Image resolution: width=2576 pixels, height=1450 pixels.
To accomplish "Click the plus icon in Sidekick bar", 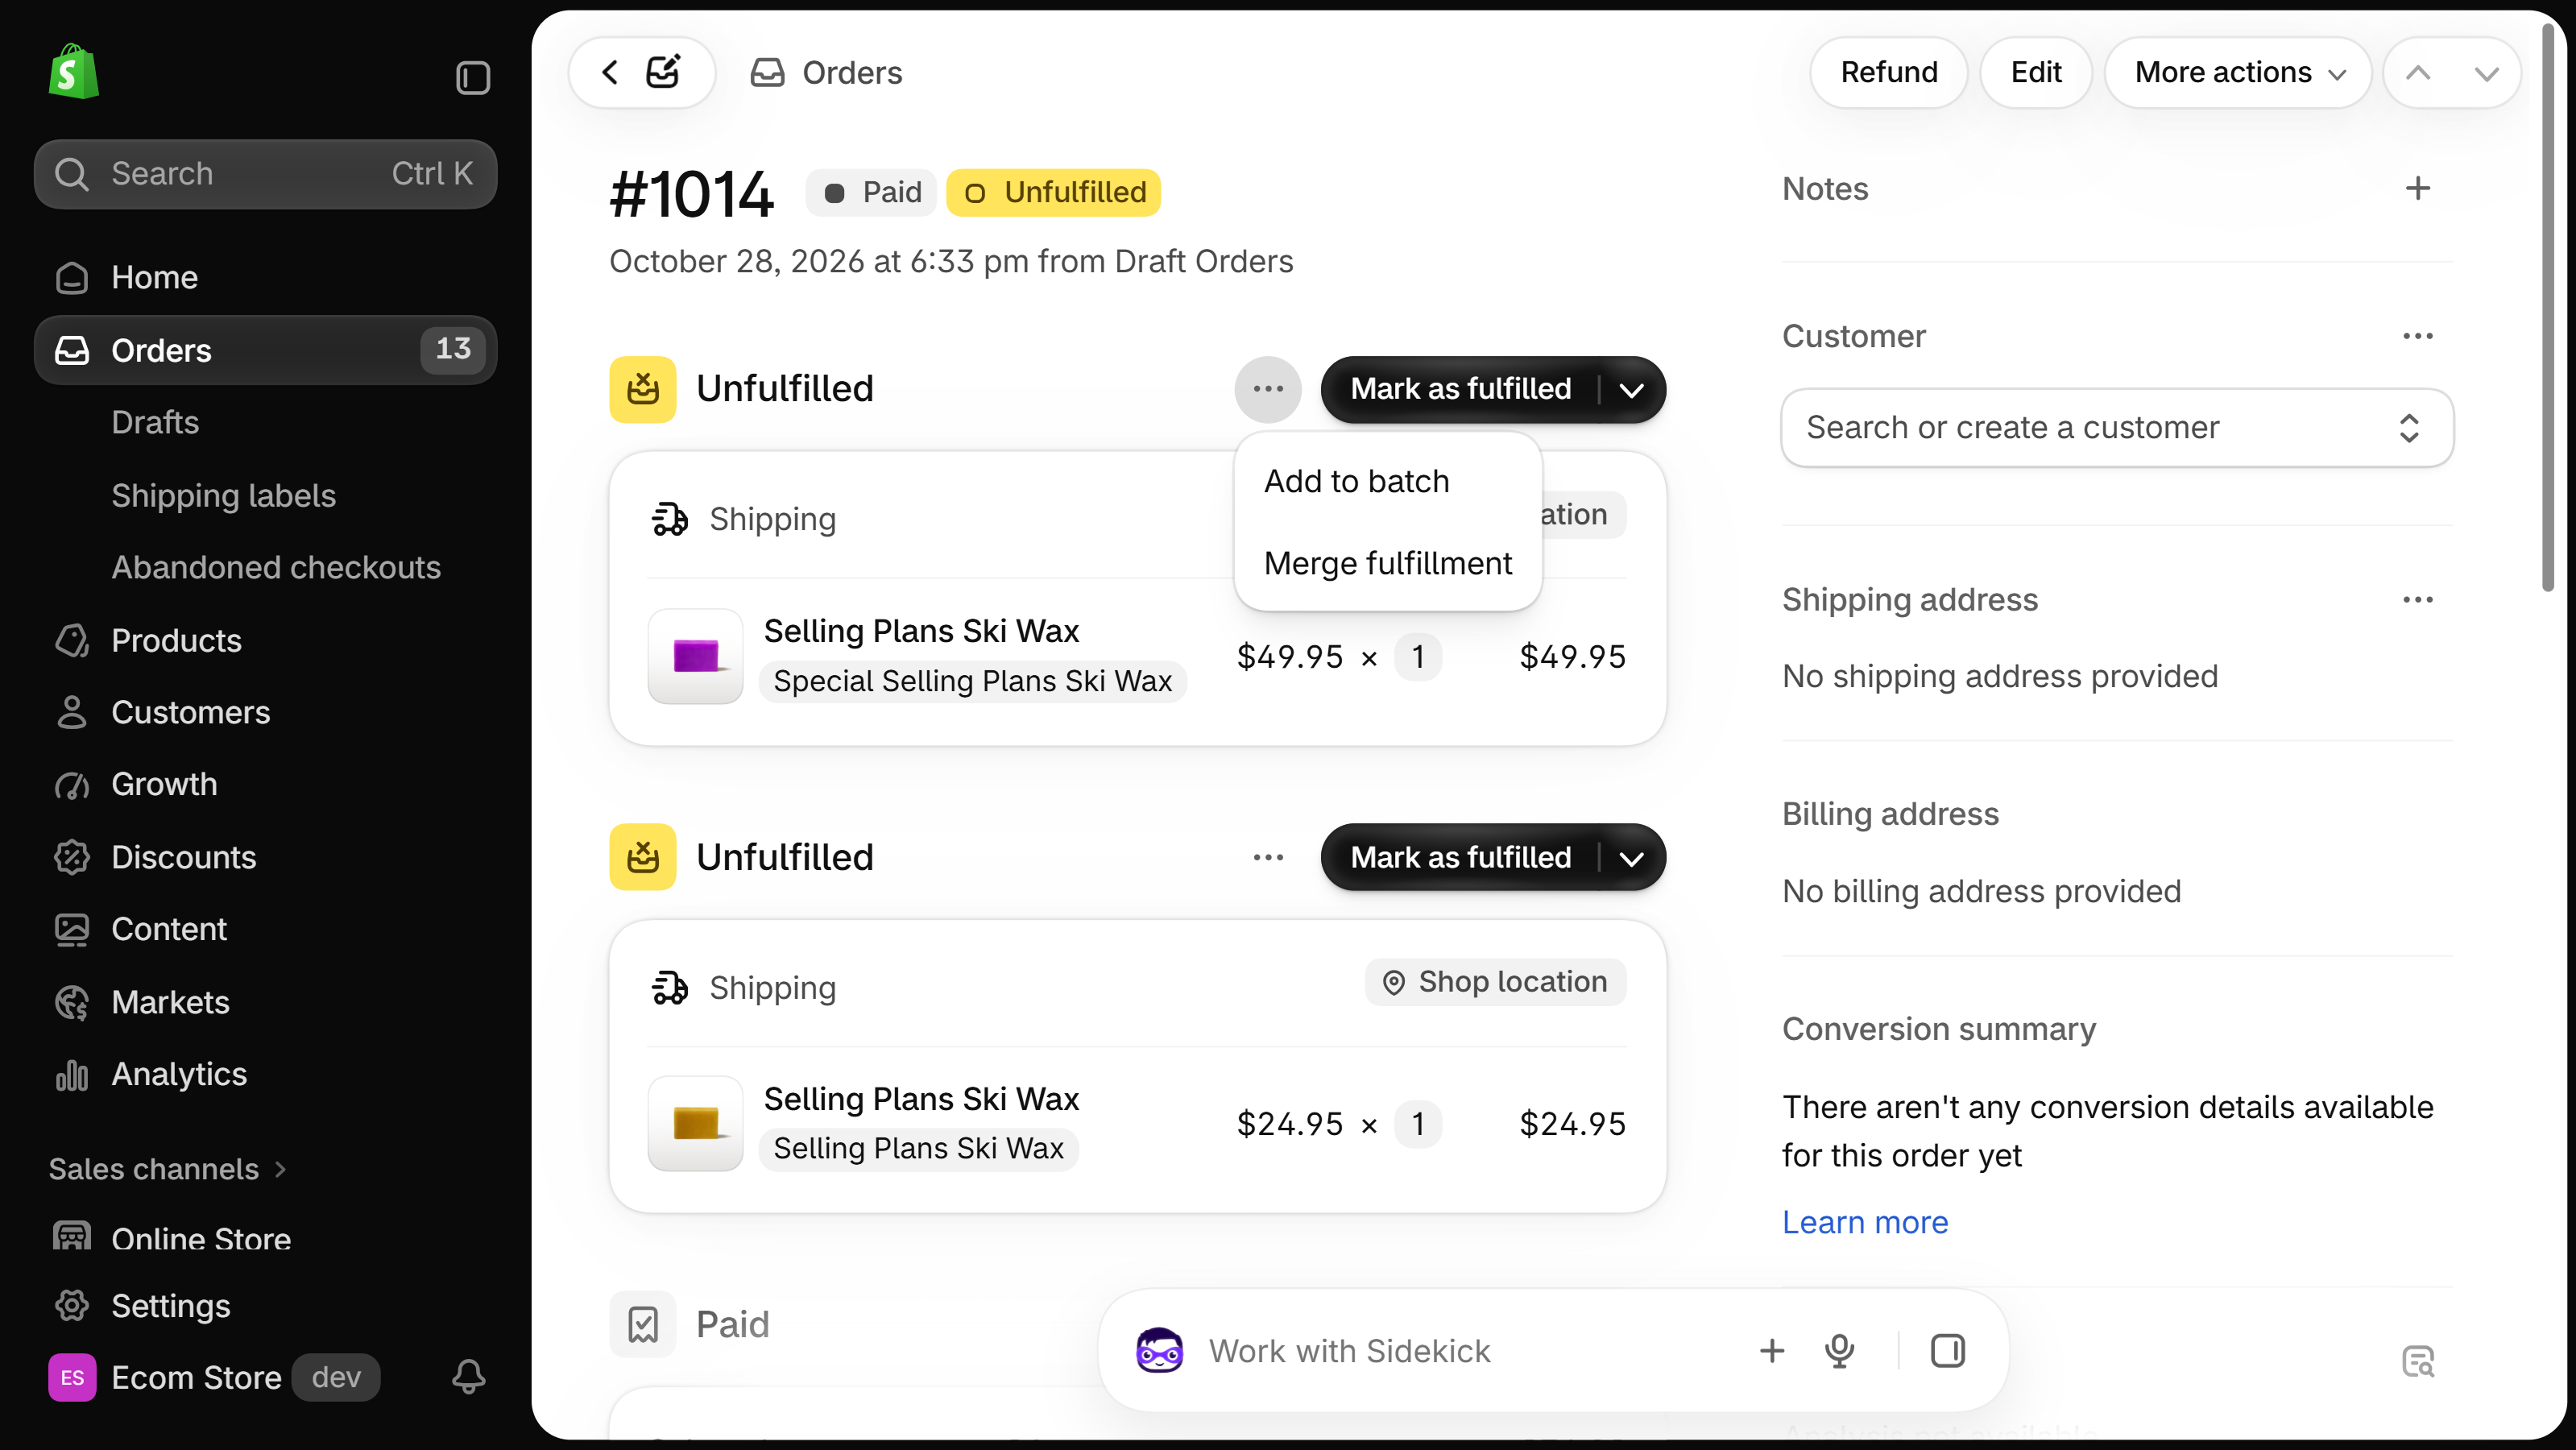I will tap(1771, 1351).
